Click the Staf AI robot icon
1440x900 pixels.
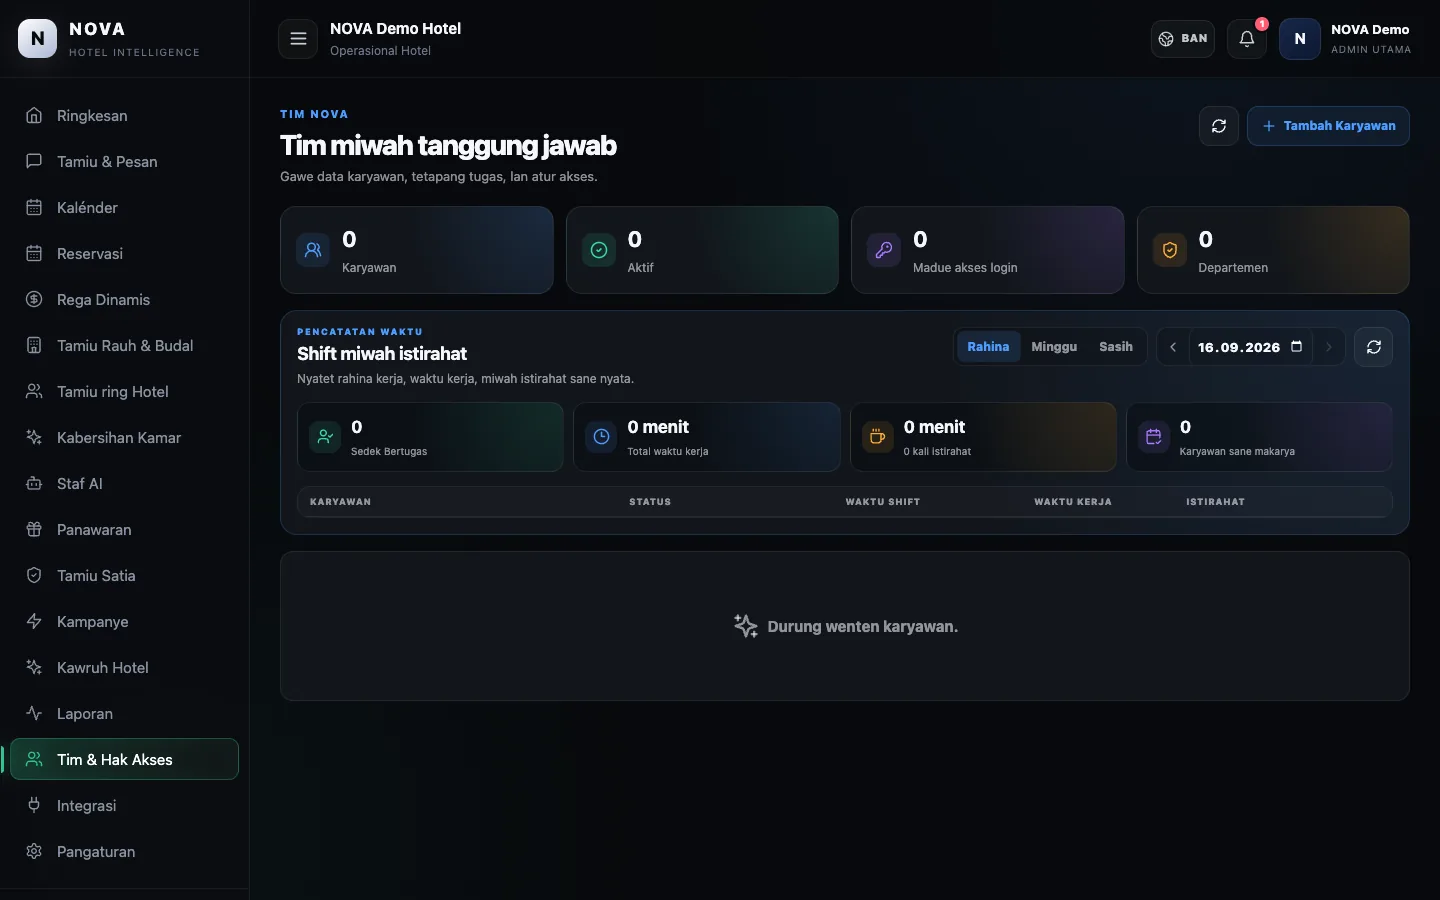pos(34,483)
